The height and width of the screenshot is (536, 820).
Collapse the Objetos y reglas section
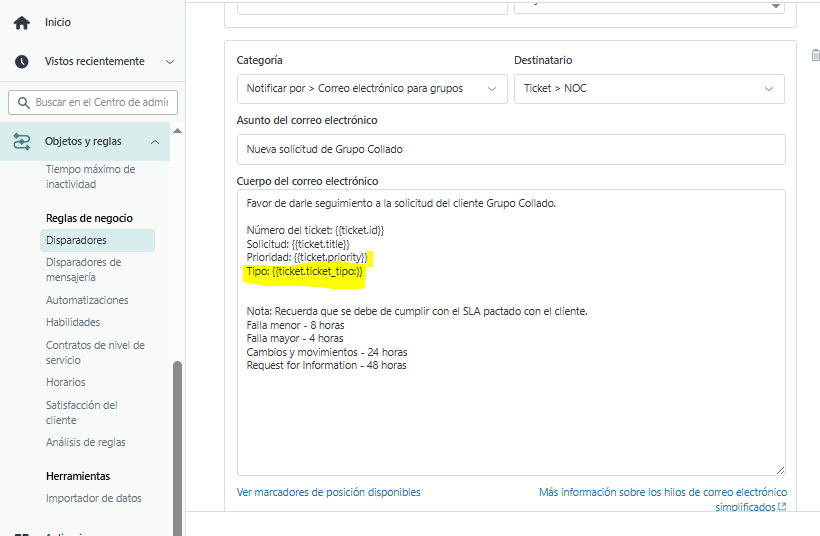(x=155, y=142)
